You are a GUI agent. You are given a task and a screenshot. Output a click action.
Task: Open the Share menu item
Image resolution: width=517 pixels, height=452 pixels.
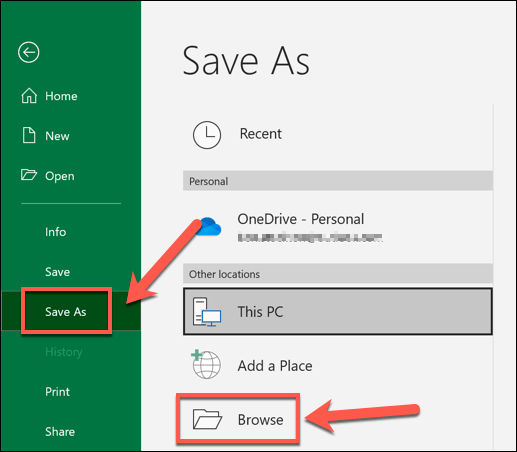pyautogui.click(x=60, y=432)
